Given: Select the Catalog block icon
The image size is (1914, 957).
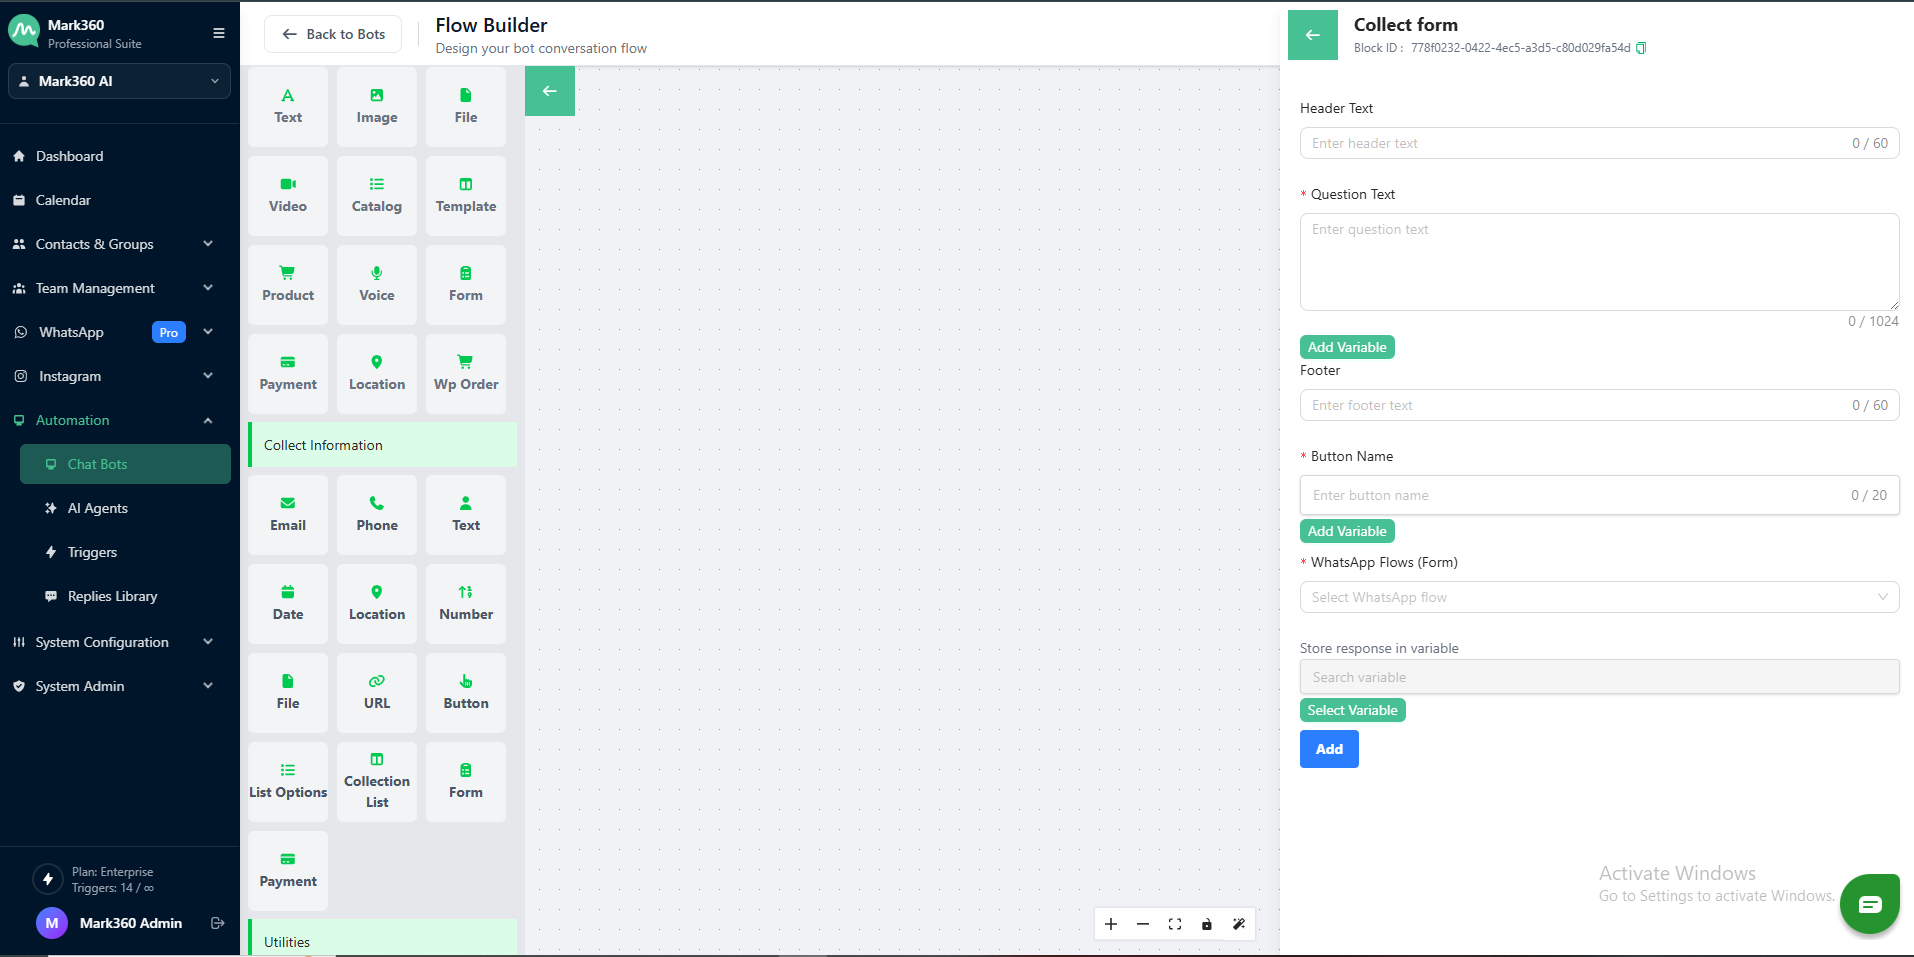Looking at the screenshot, I should pos(377,185).
